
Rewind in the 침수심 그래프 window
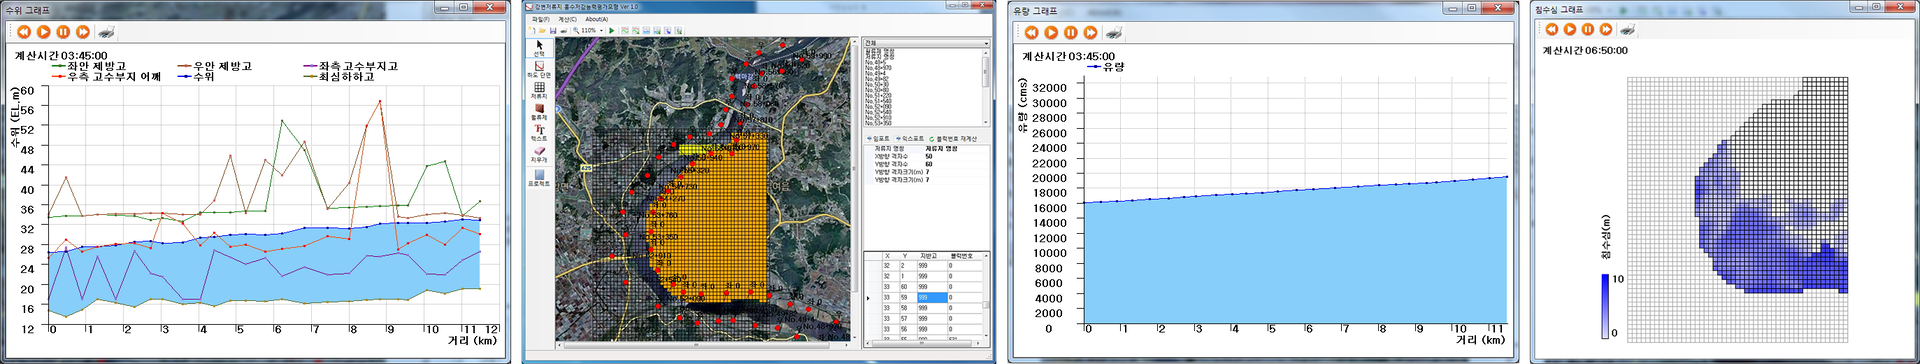(x=1552, y=29)
